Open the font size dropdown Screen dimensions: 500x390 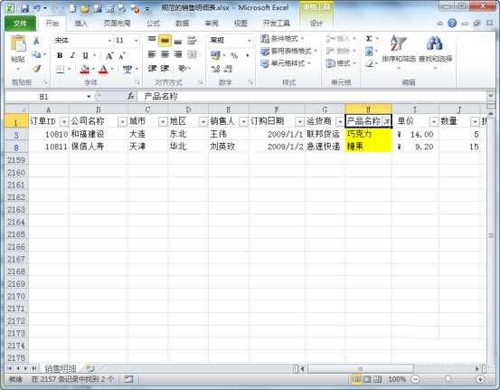click(136, 41)
